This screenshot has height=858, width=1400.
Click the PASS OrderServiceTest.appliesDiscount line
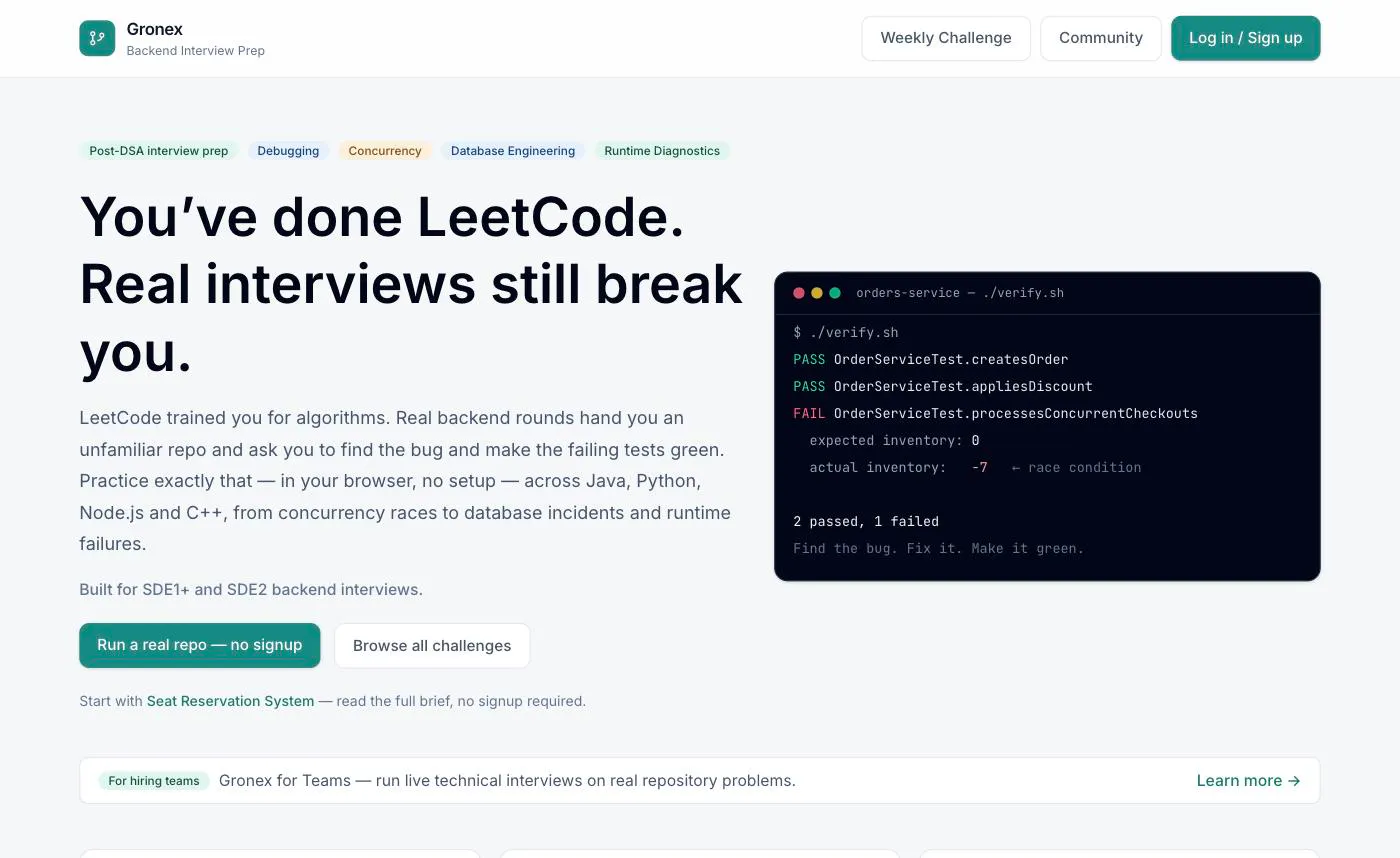coord(943,386)
